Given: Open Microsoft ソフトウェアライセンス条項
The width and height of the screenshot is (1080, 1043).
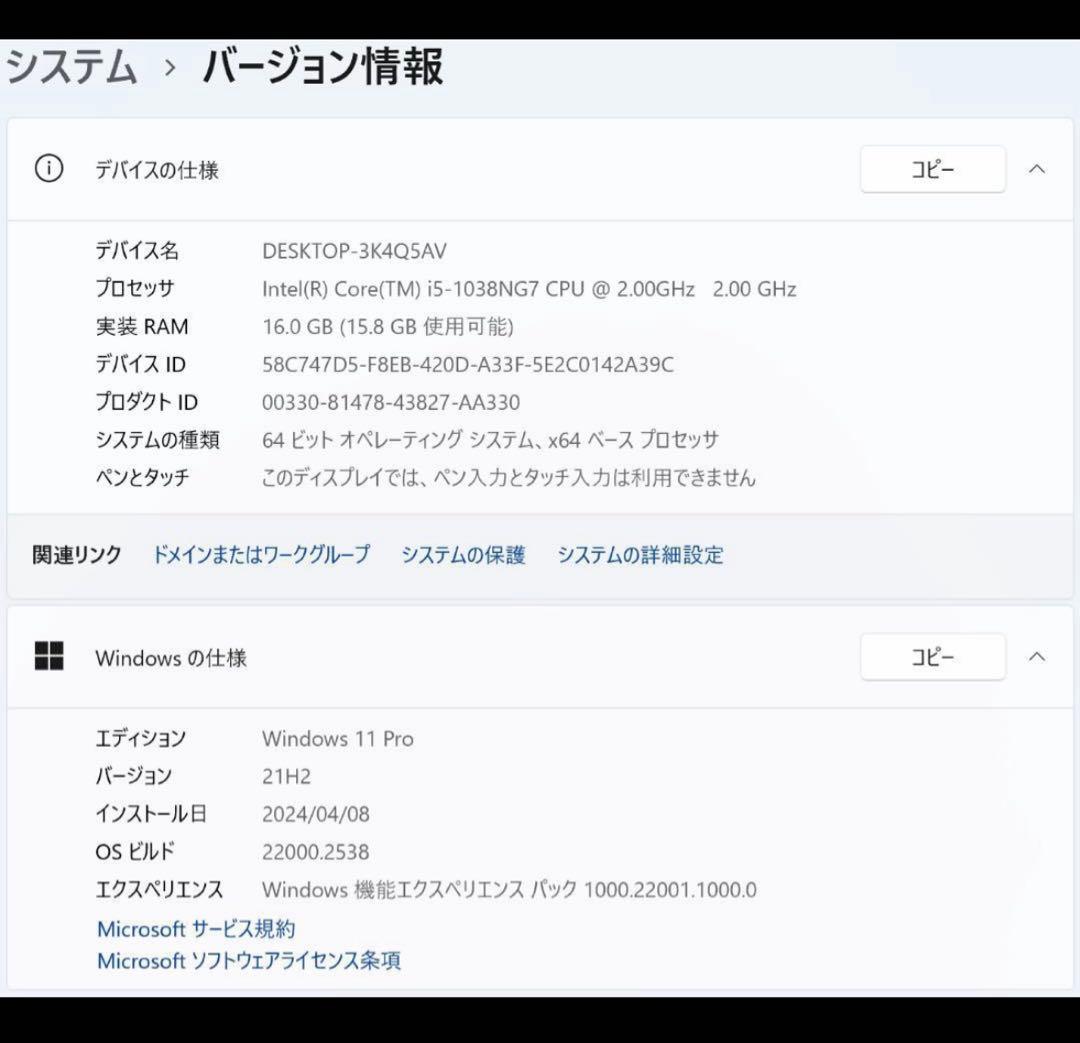Looking at the screenshot, I should pos(248,961).
